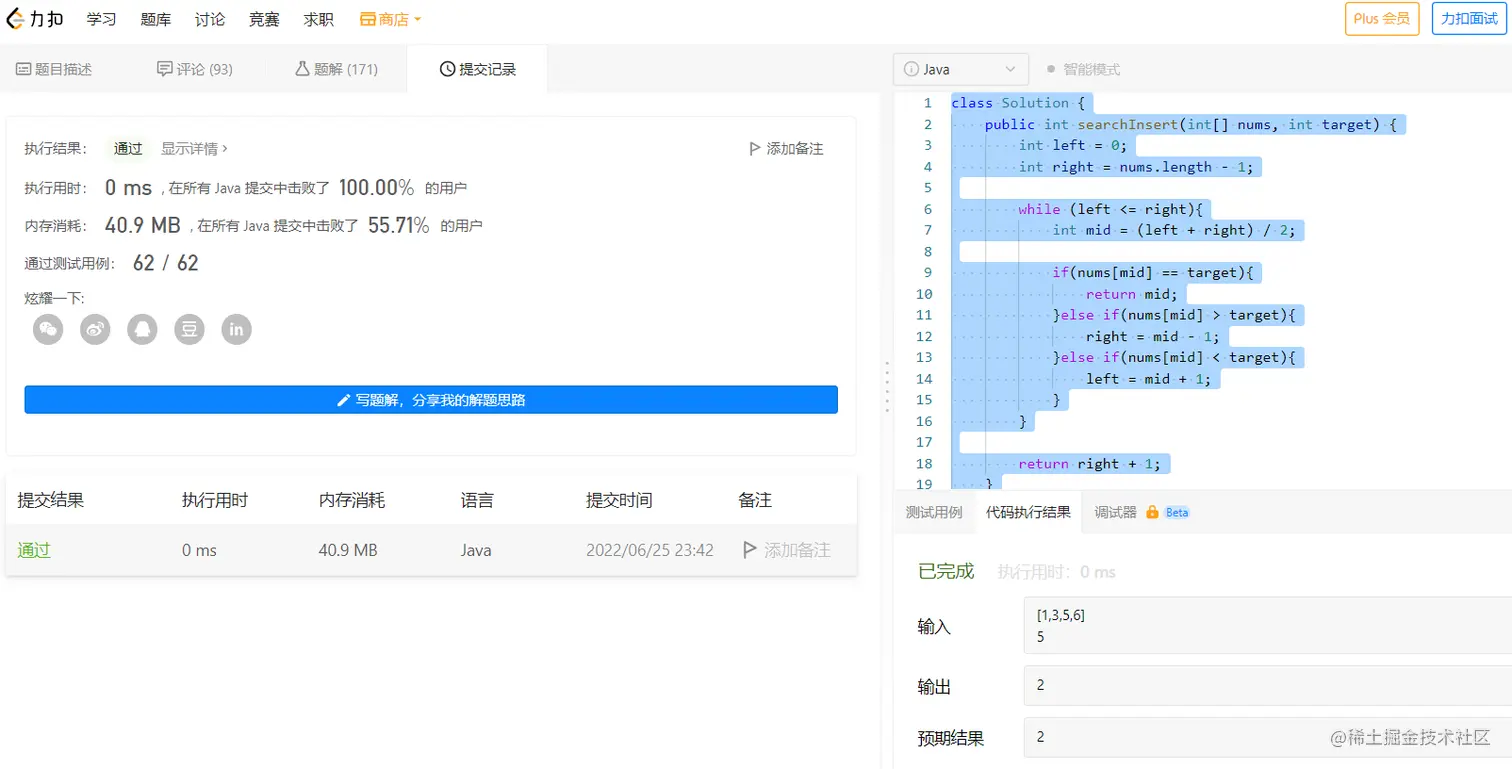Share result via WeChat icon
The height and width of the screenshot is (769, 1512).
point(48,329)
